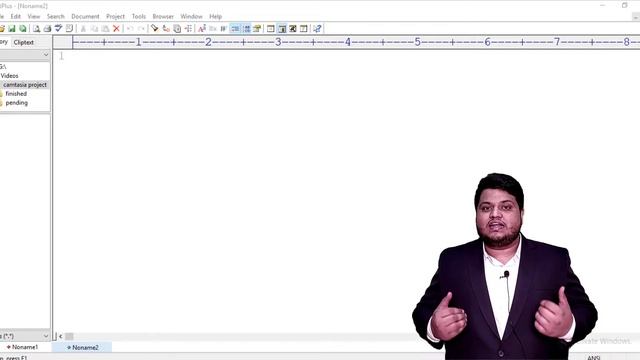Switch to the Noname1 document tab
This screenshot has width=640, height=360.
coord(22,347)
